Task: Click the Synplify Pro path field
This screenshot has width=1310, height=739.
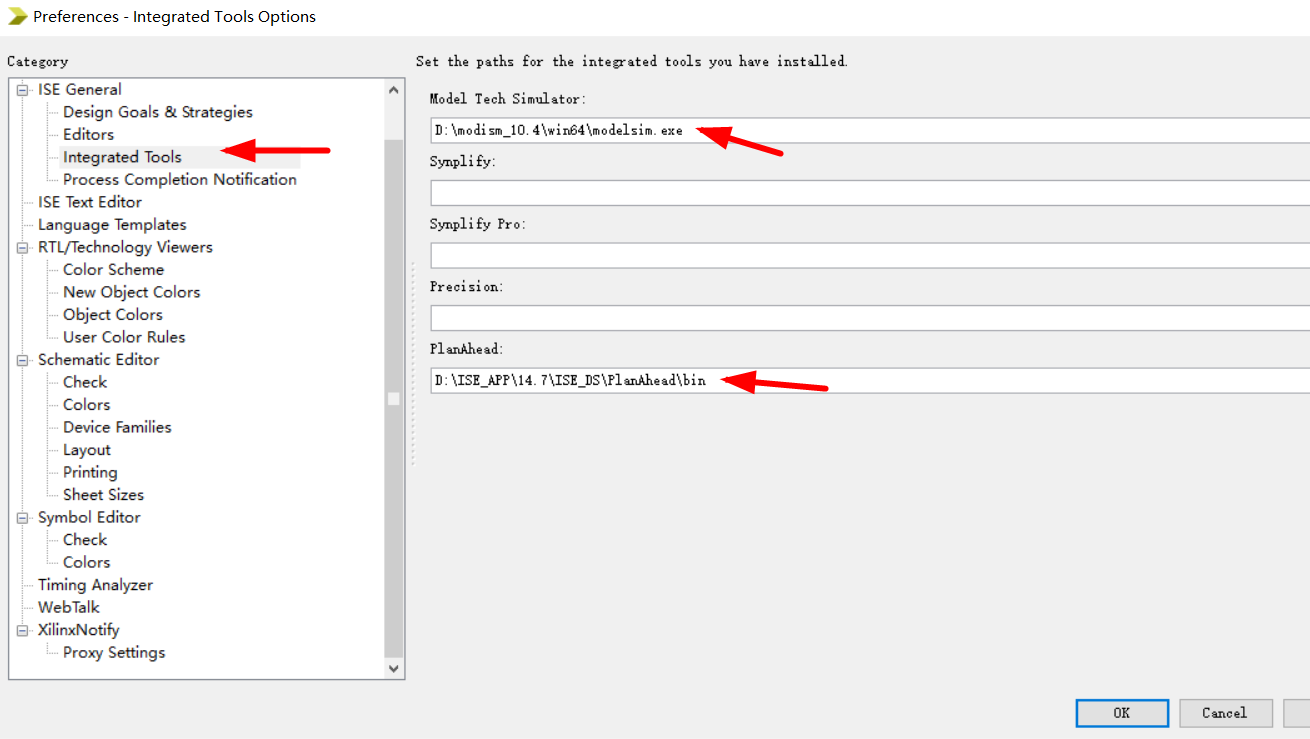Action: coord(870,256)
